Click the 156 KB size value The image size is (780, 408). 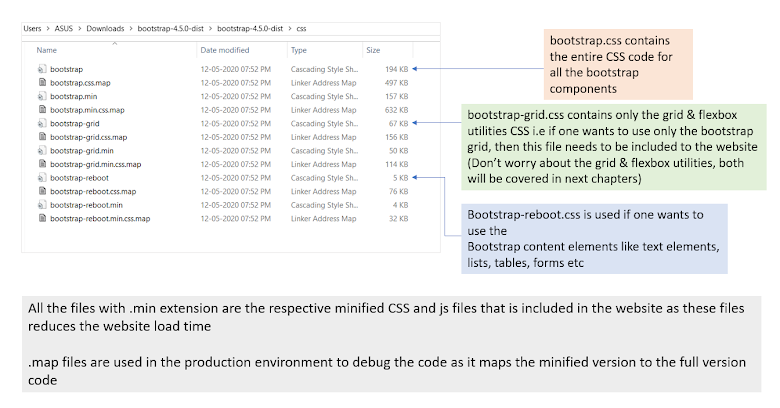coord(396,137)
